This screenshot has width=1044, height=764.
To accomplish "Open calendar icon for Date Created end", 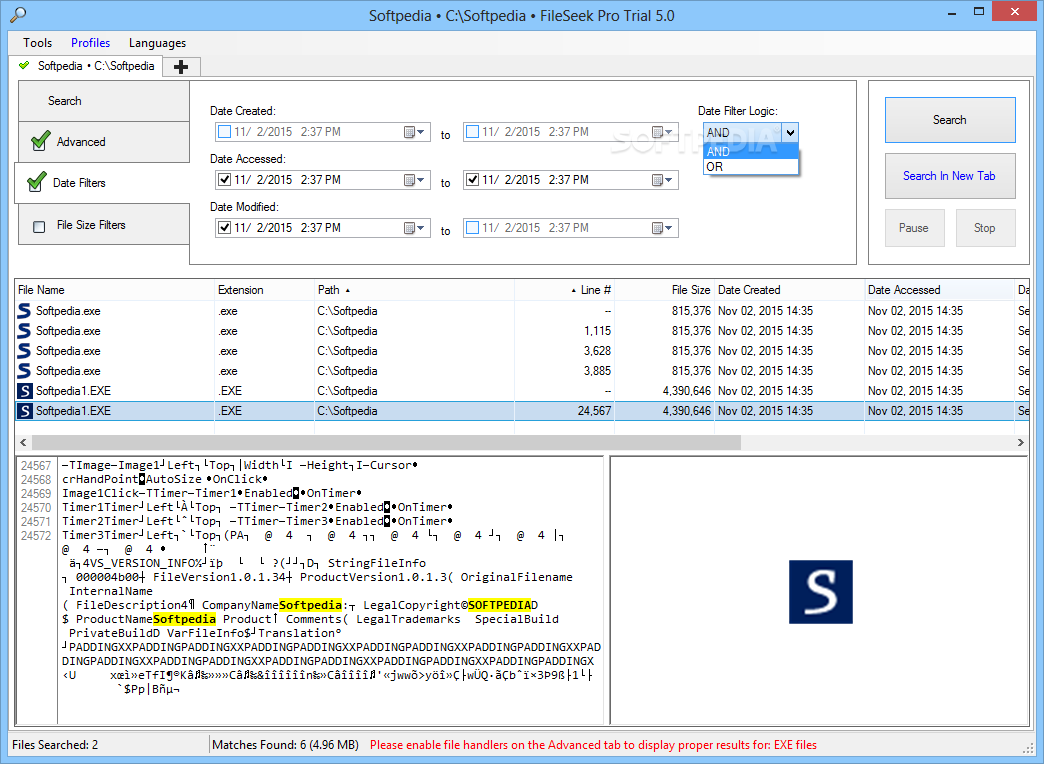I will [662, 132].
